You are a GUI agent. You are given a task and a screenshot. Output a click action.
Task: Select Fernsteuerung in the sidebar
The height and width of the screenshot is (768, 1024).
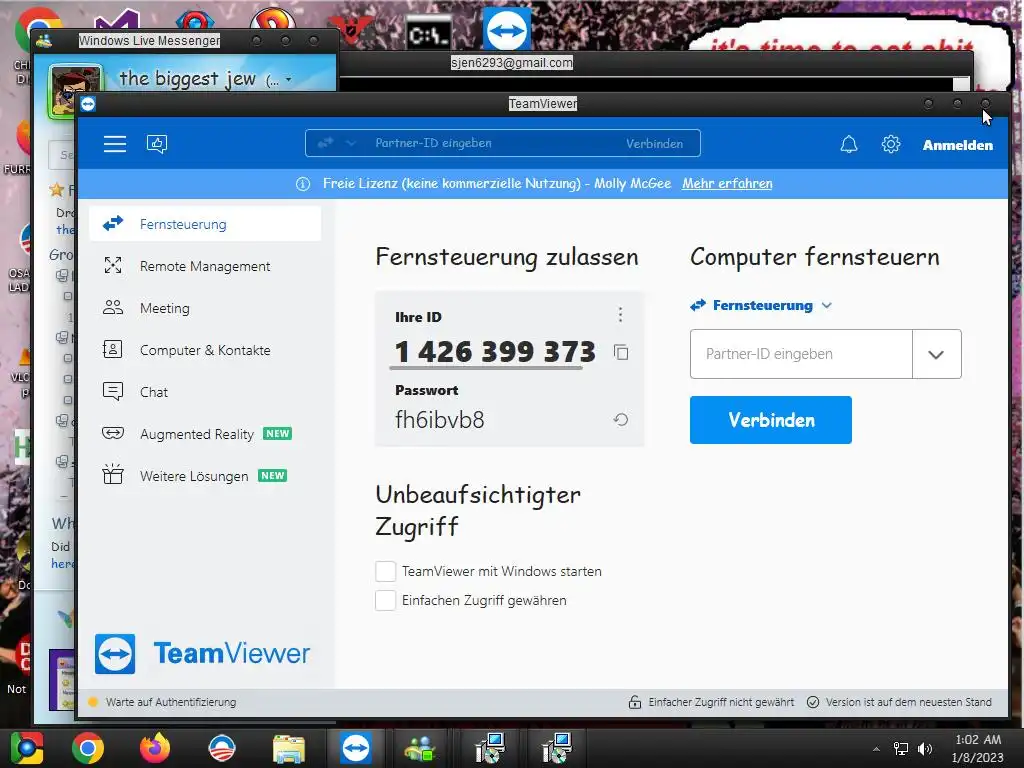[x=205, y=224]
